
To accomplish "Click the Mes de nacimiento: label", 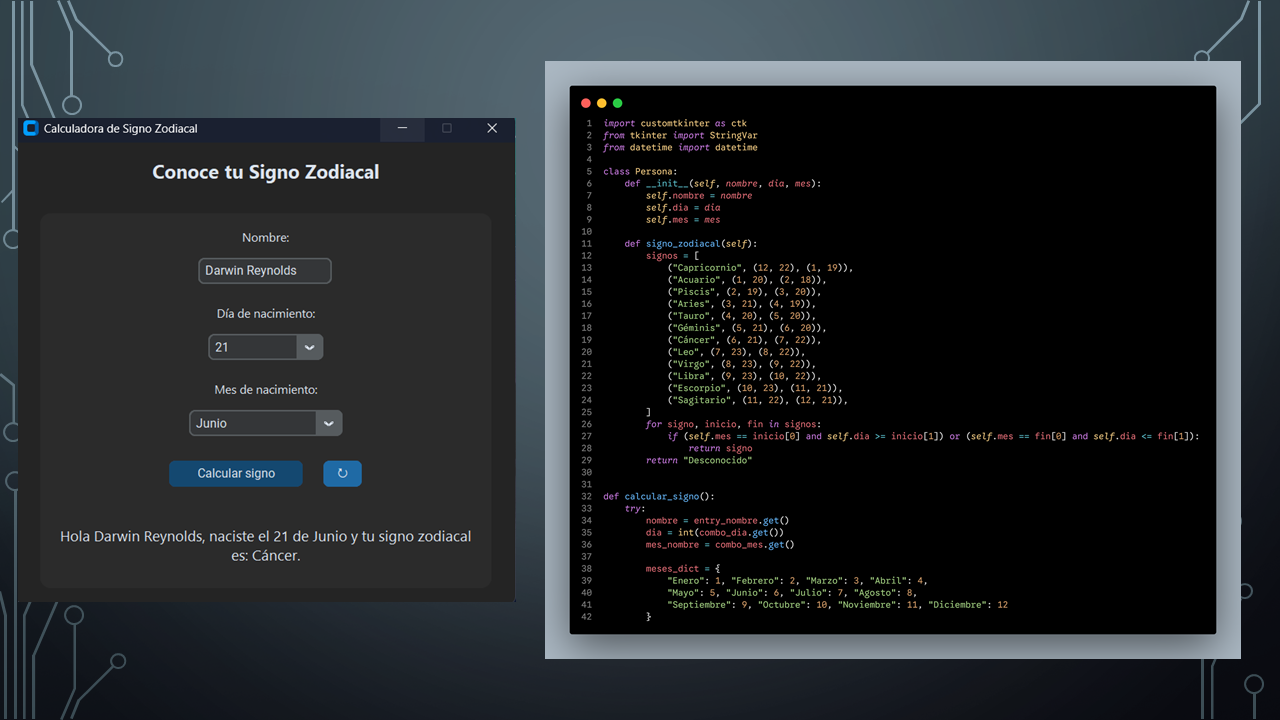I will 266,390.
